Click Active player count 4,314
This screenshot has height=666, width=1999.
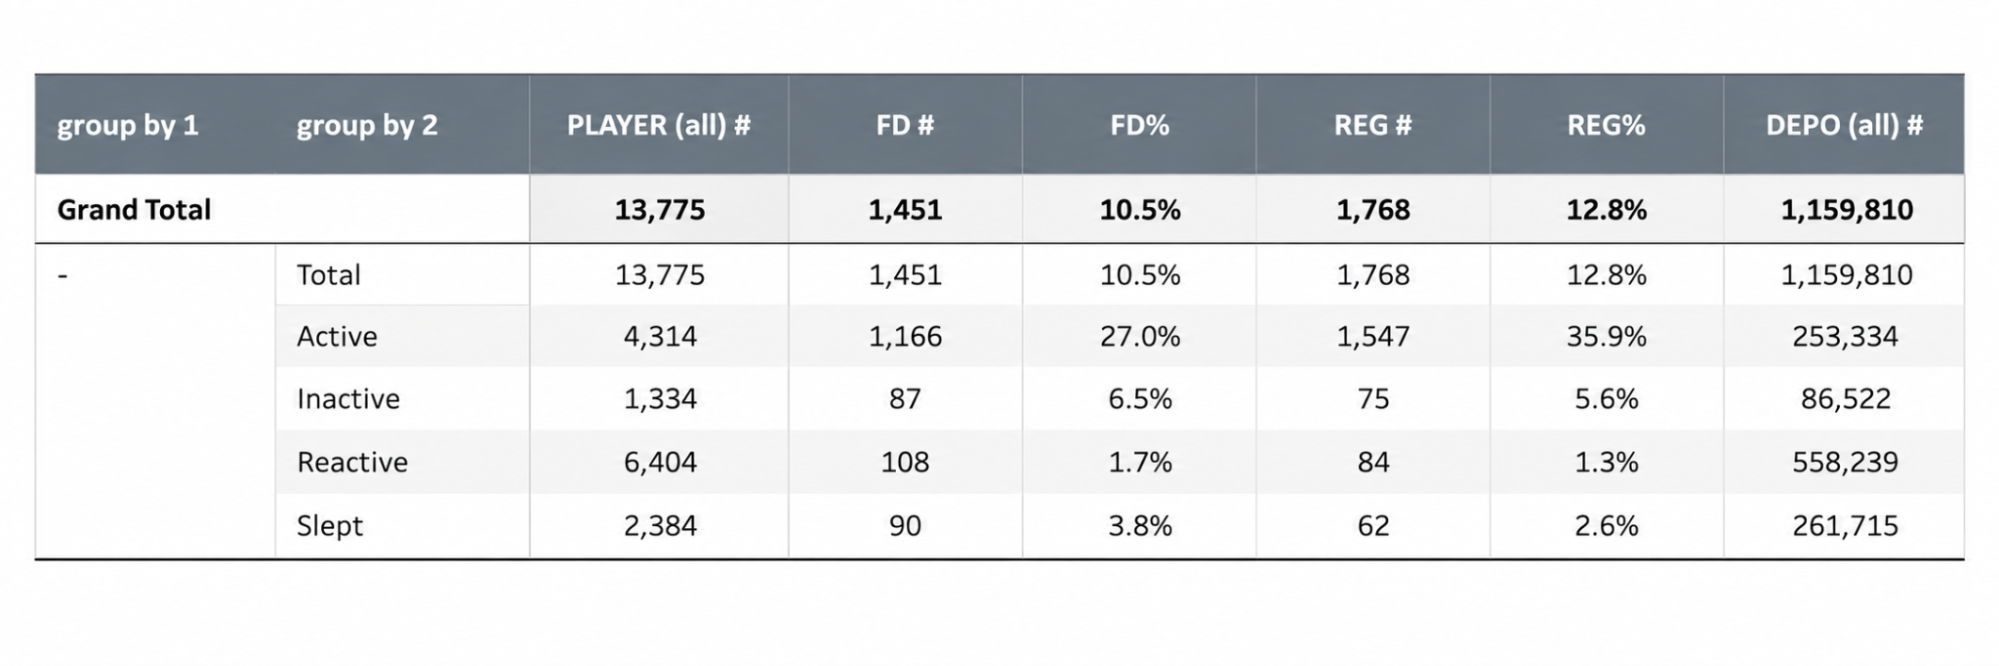660,336
